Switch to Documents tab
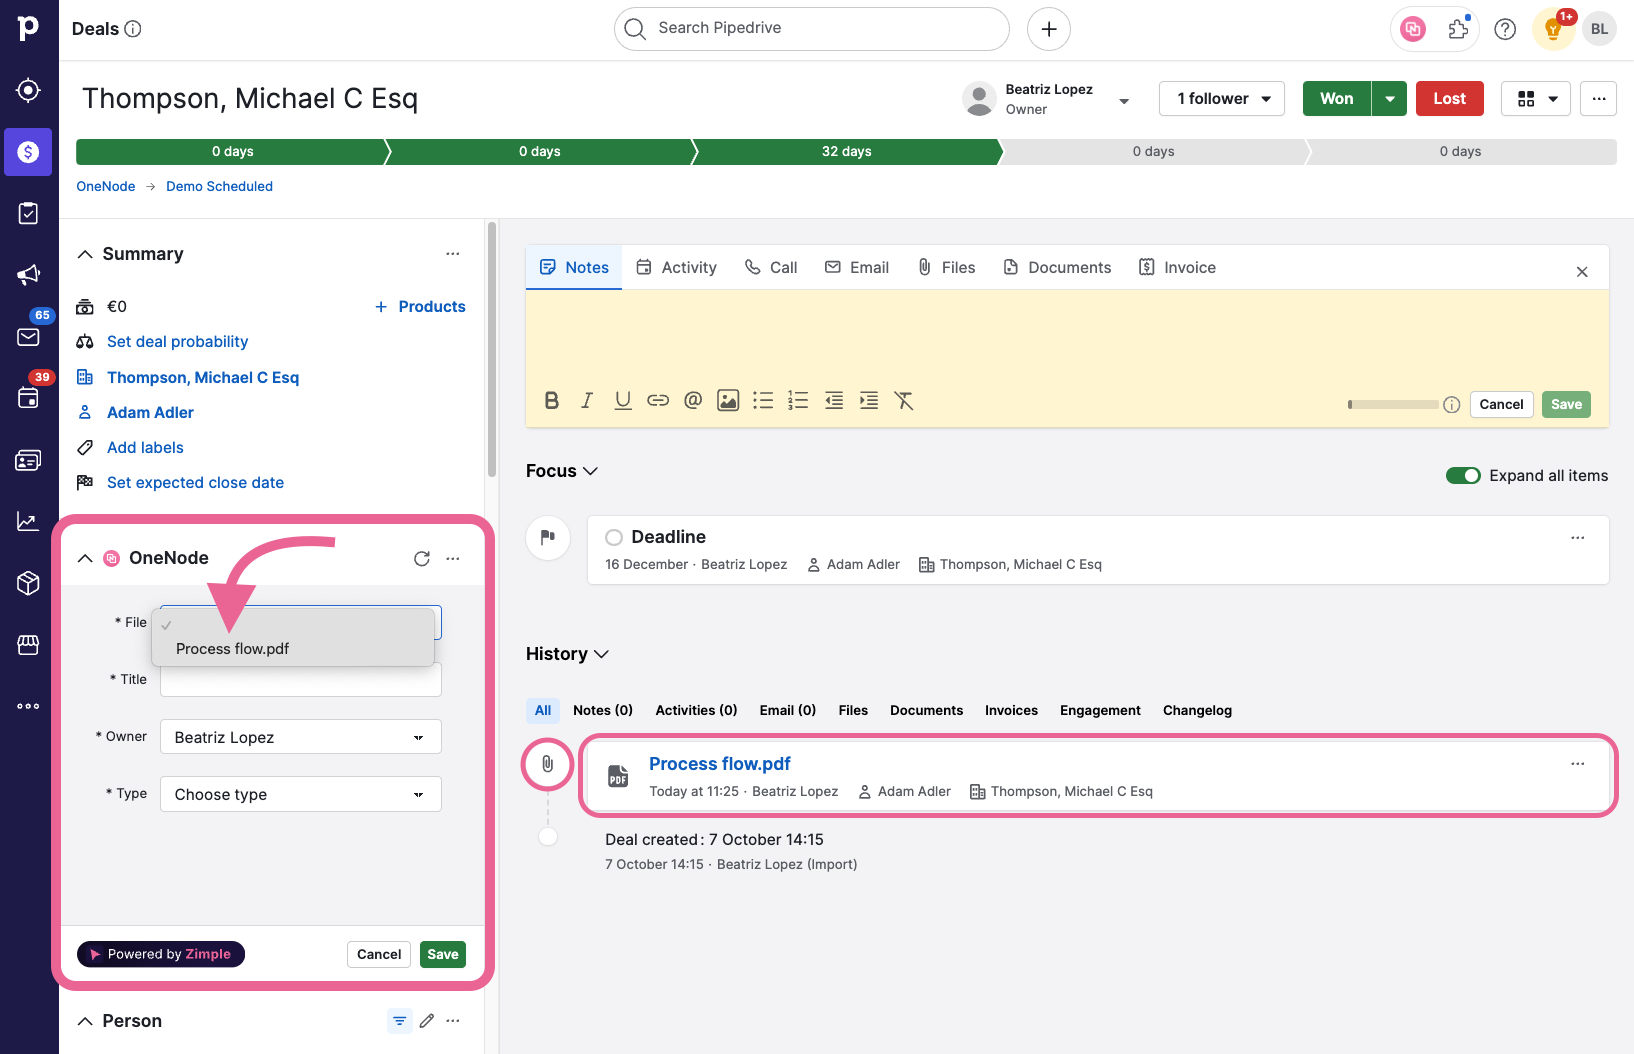Screen dimensions: 1634x1054 coord(1057,268)
